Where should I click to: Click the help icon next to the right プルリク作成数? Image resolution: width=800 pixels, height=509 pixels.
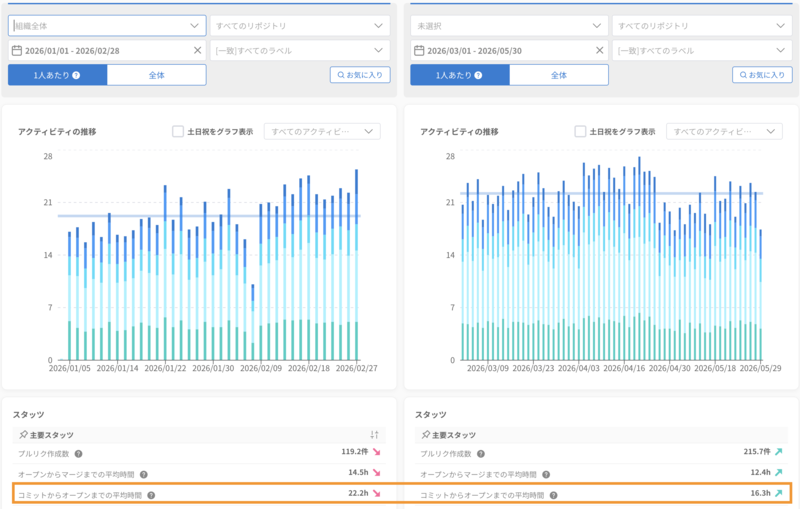pyautogui.click(x=481, y=453)
